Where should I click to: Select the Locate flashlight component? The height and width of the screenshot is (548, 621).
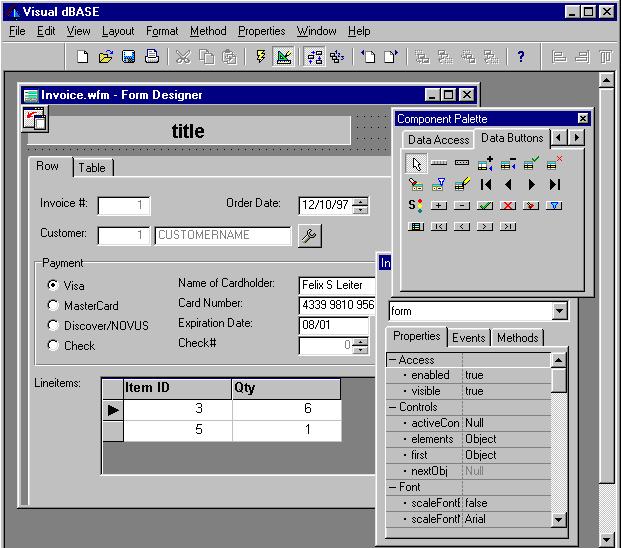[416, 185]
